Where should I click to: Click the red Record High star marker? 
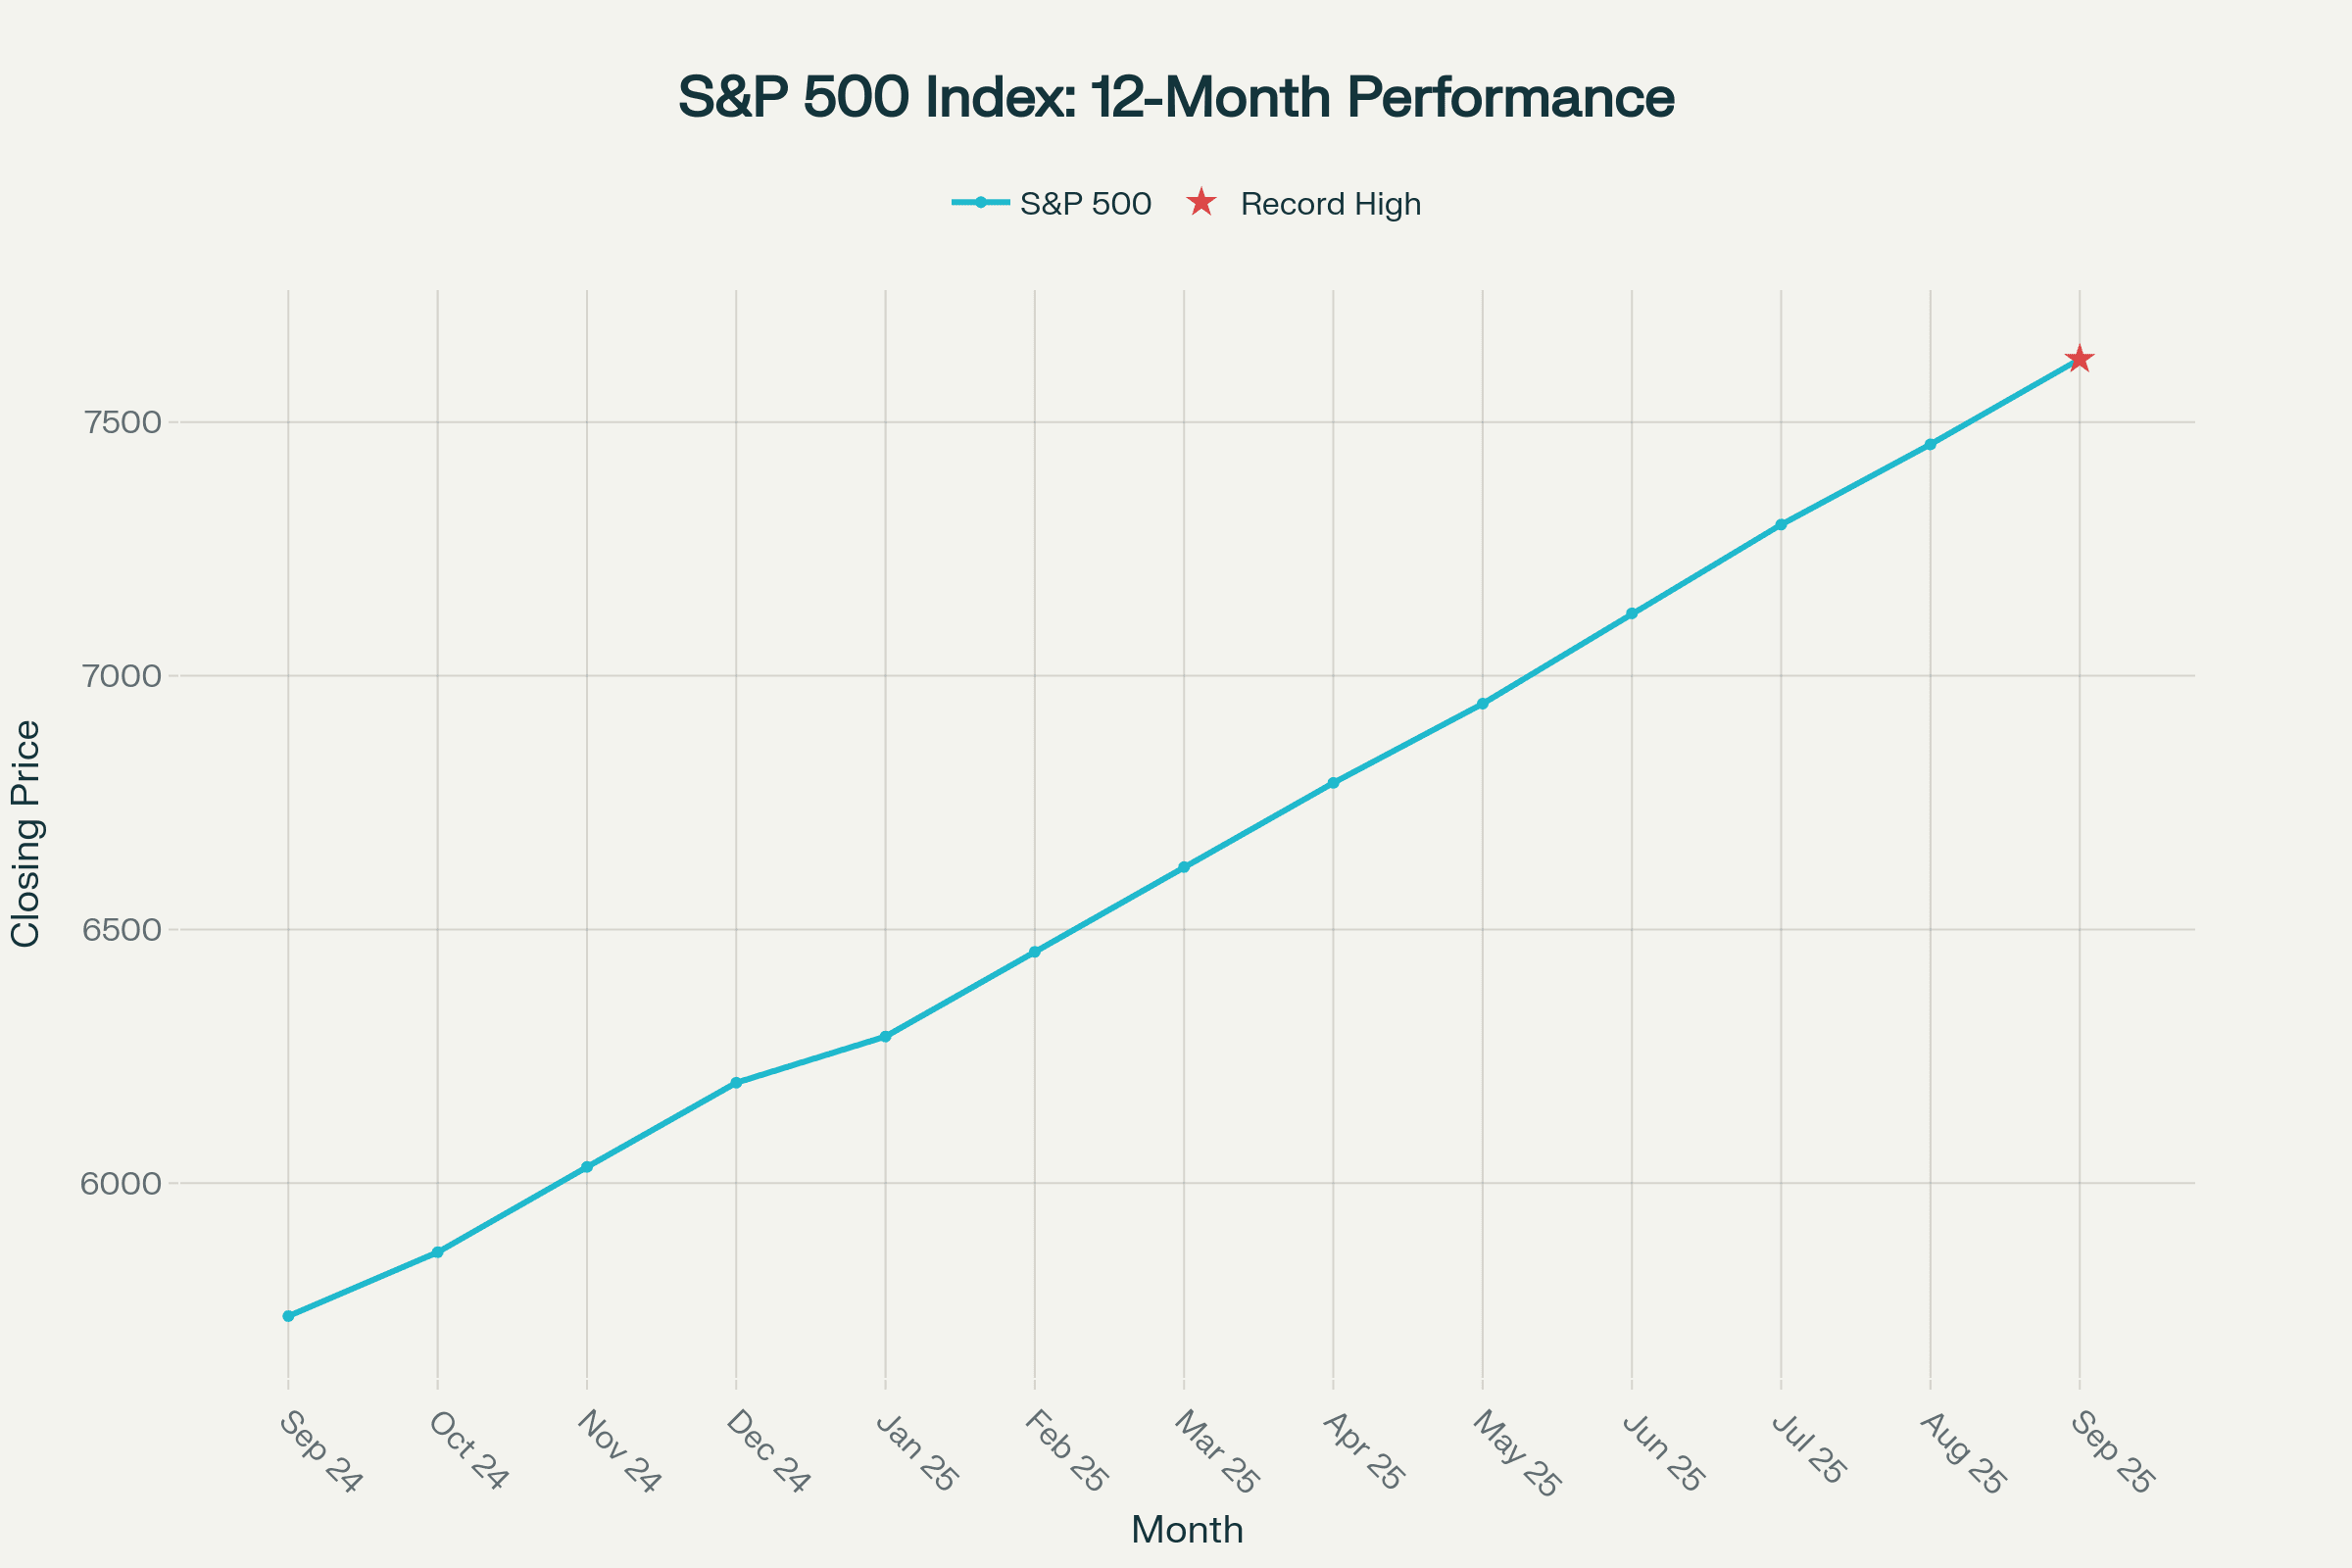point(2079,359)
